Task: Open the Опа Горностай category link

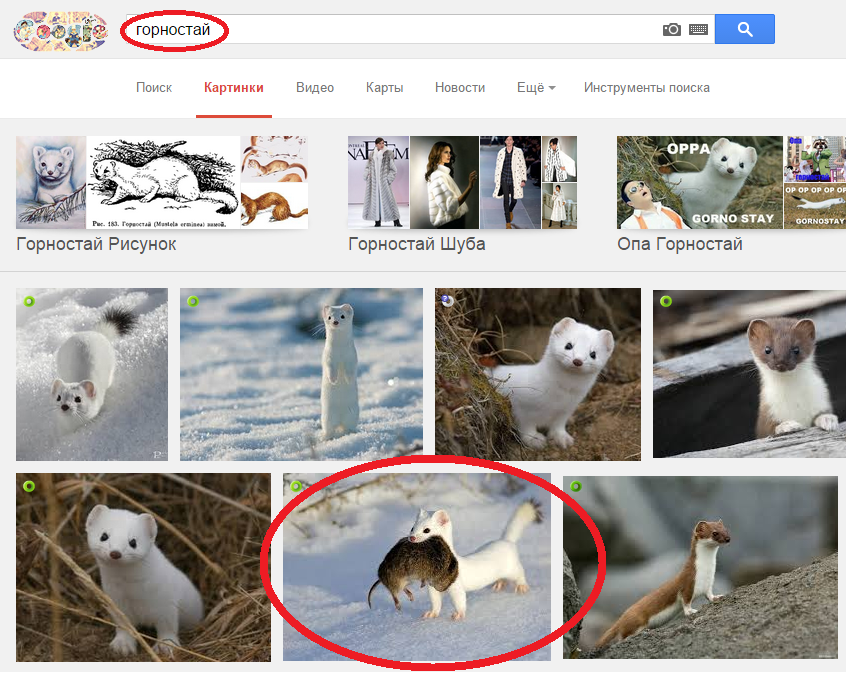Action: [680, 244]
